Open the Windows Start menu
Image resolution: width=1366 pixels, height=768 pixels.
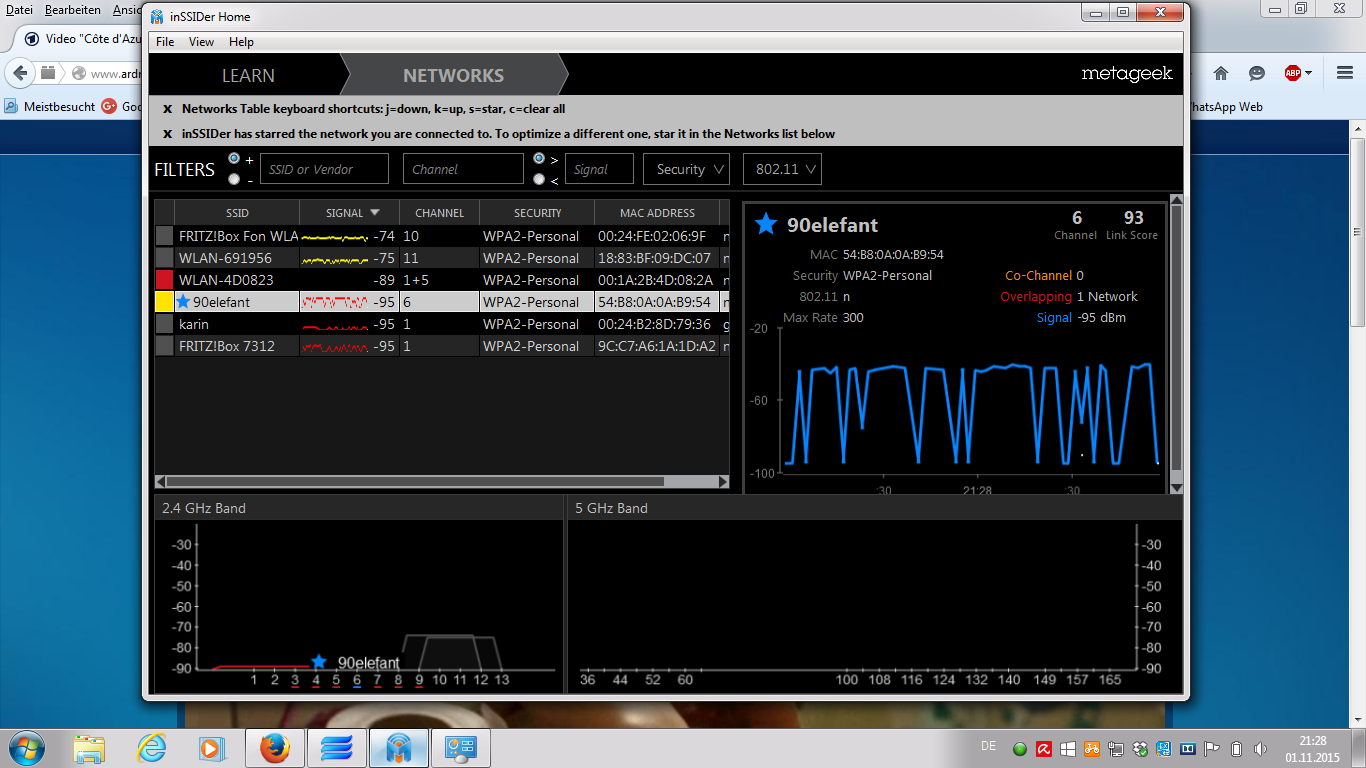[25, 748]
